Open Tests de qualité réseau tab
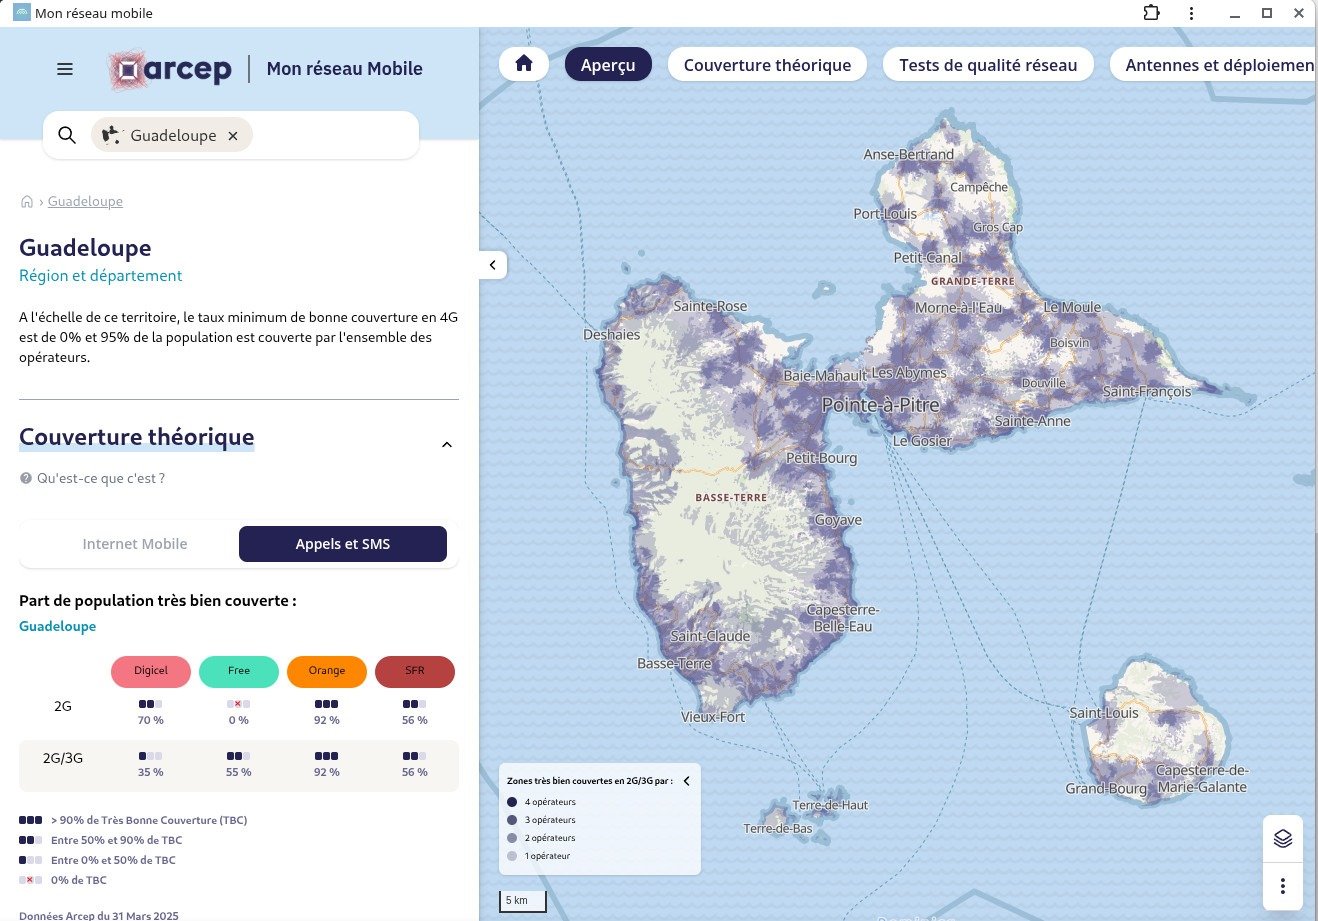The image size is (1318, 921). click(988, 65)
